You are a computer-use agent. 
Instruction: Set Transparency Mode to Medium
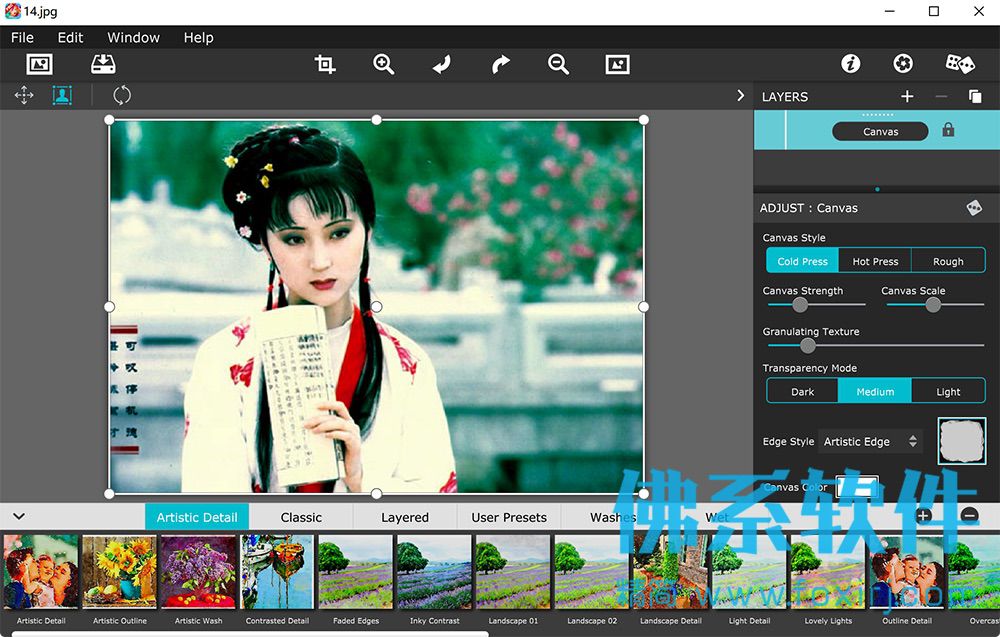[875, 392]
